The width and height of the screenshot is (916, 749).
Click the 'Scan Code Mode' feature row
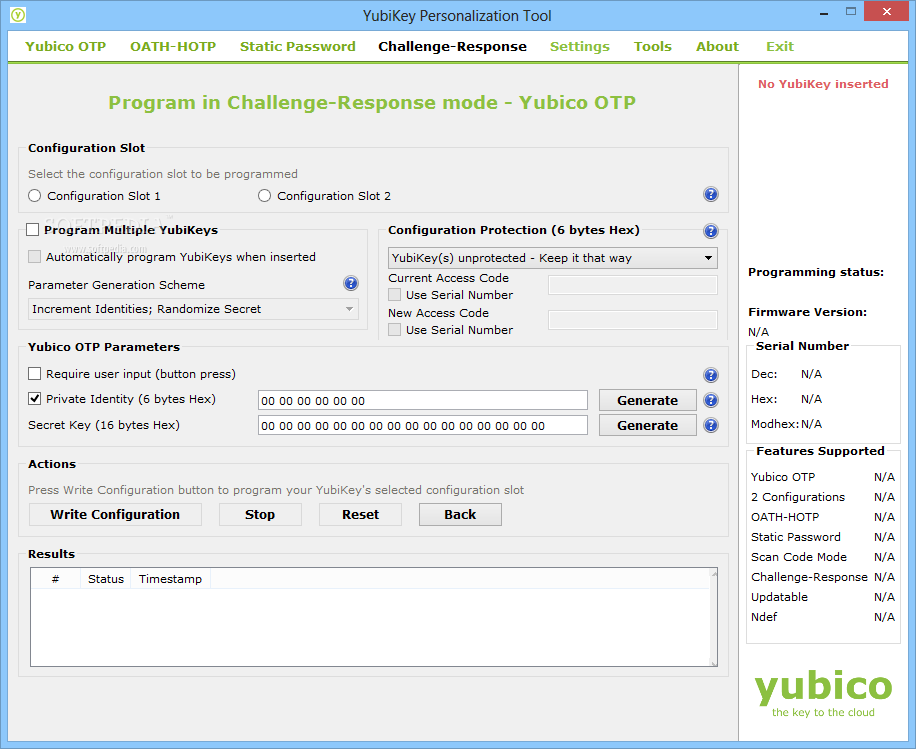click(x=823, y=557)
